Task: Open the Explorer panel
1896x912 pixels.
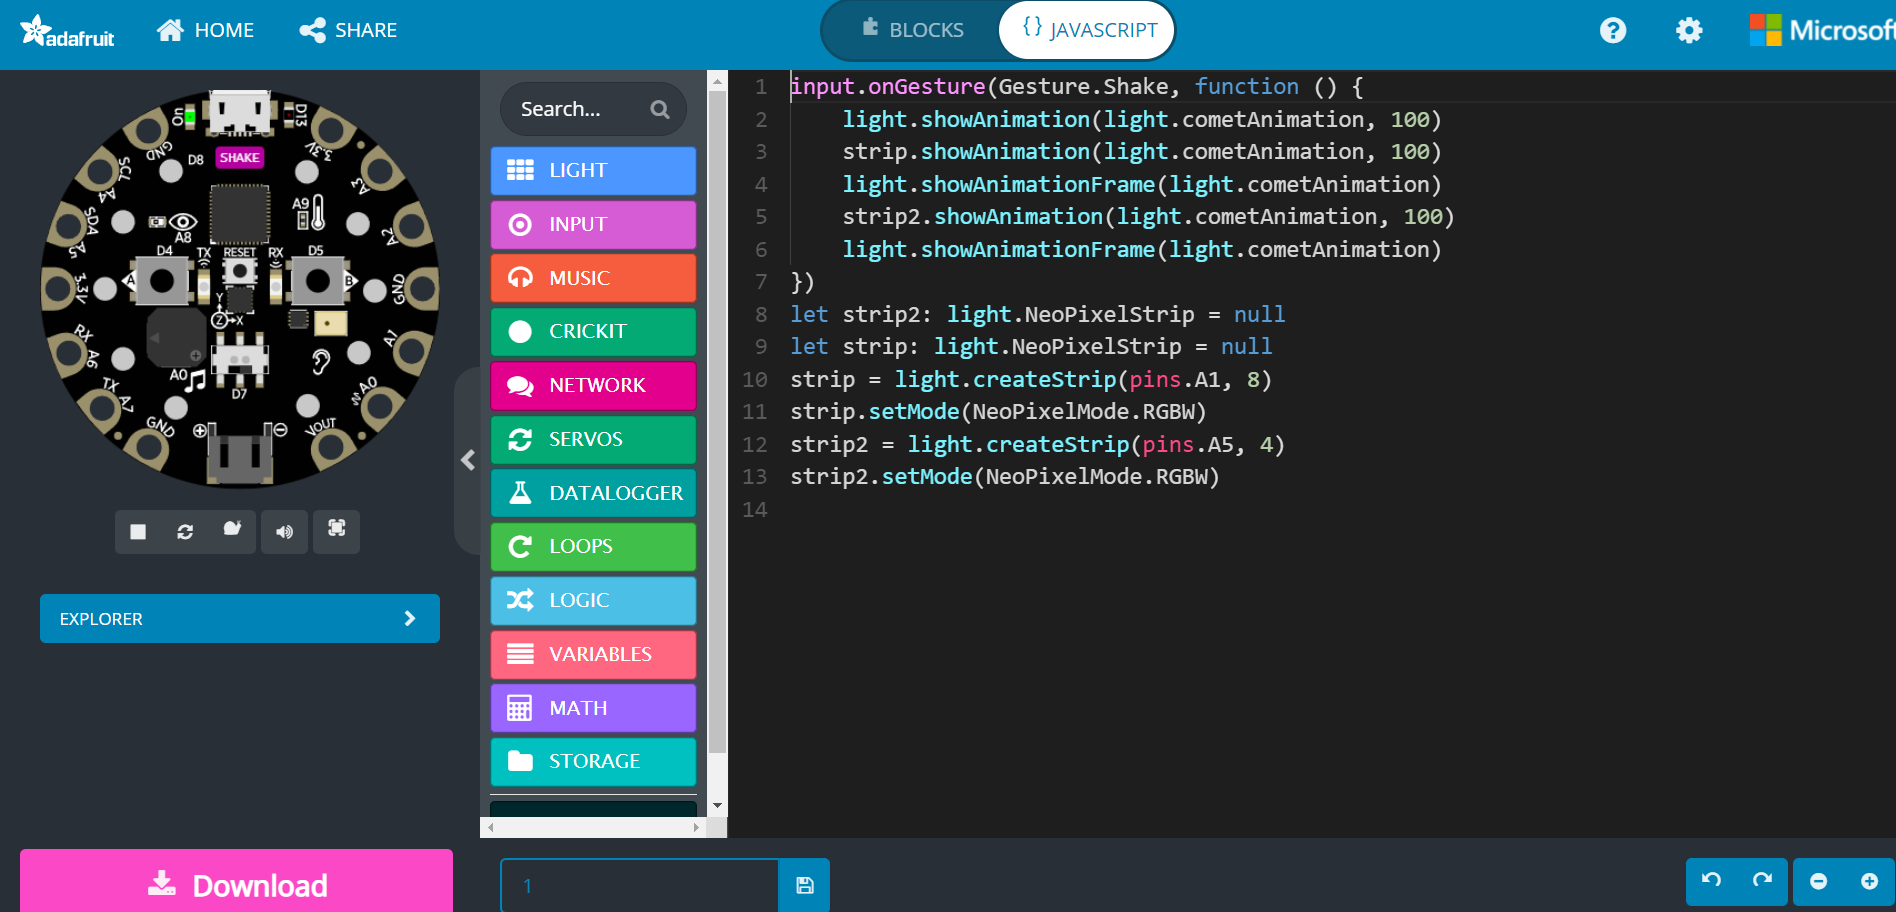Action: pos(239,618)
